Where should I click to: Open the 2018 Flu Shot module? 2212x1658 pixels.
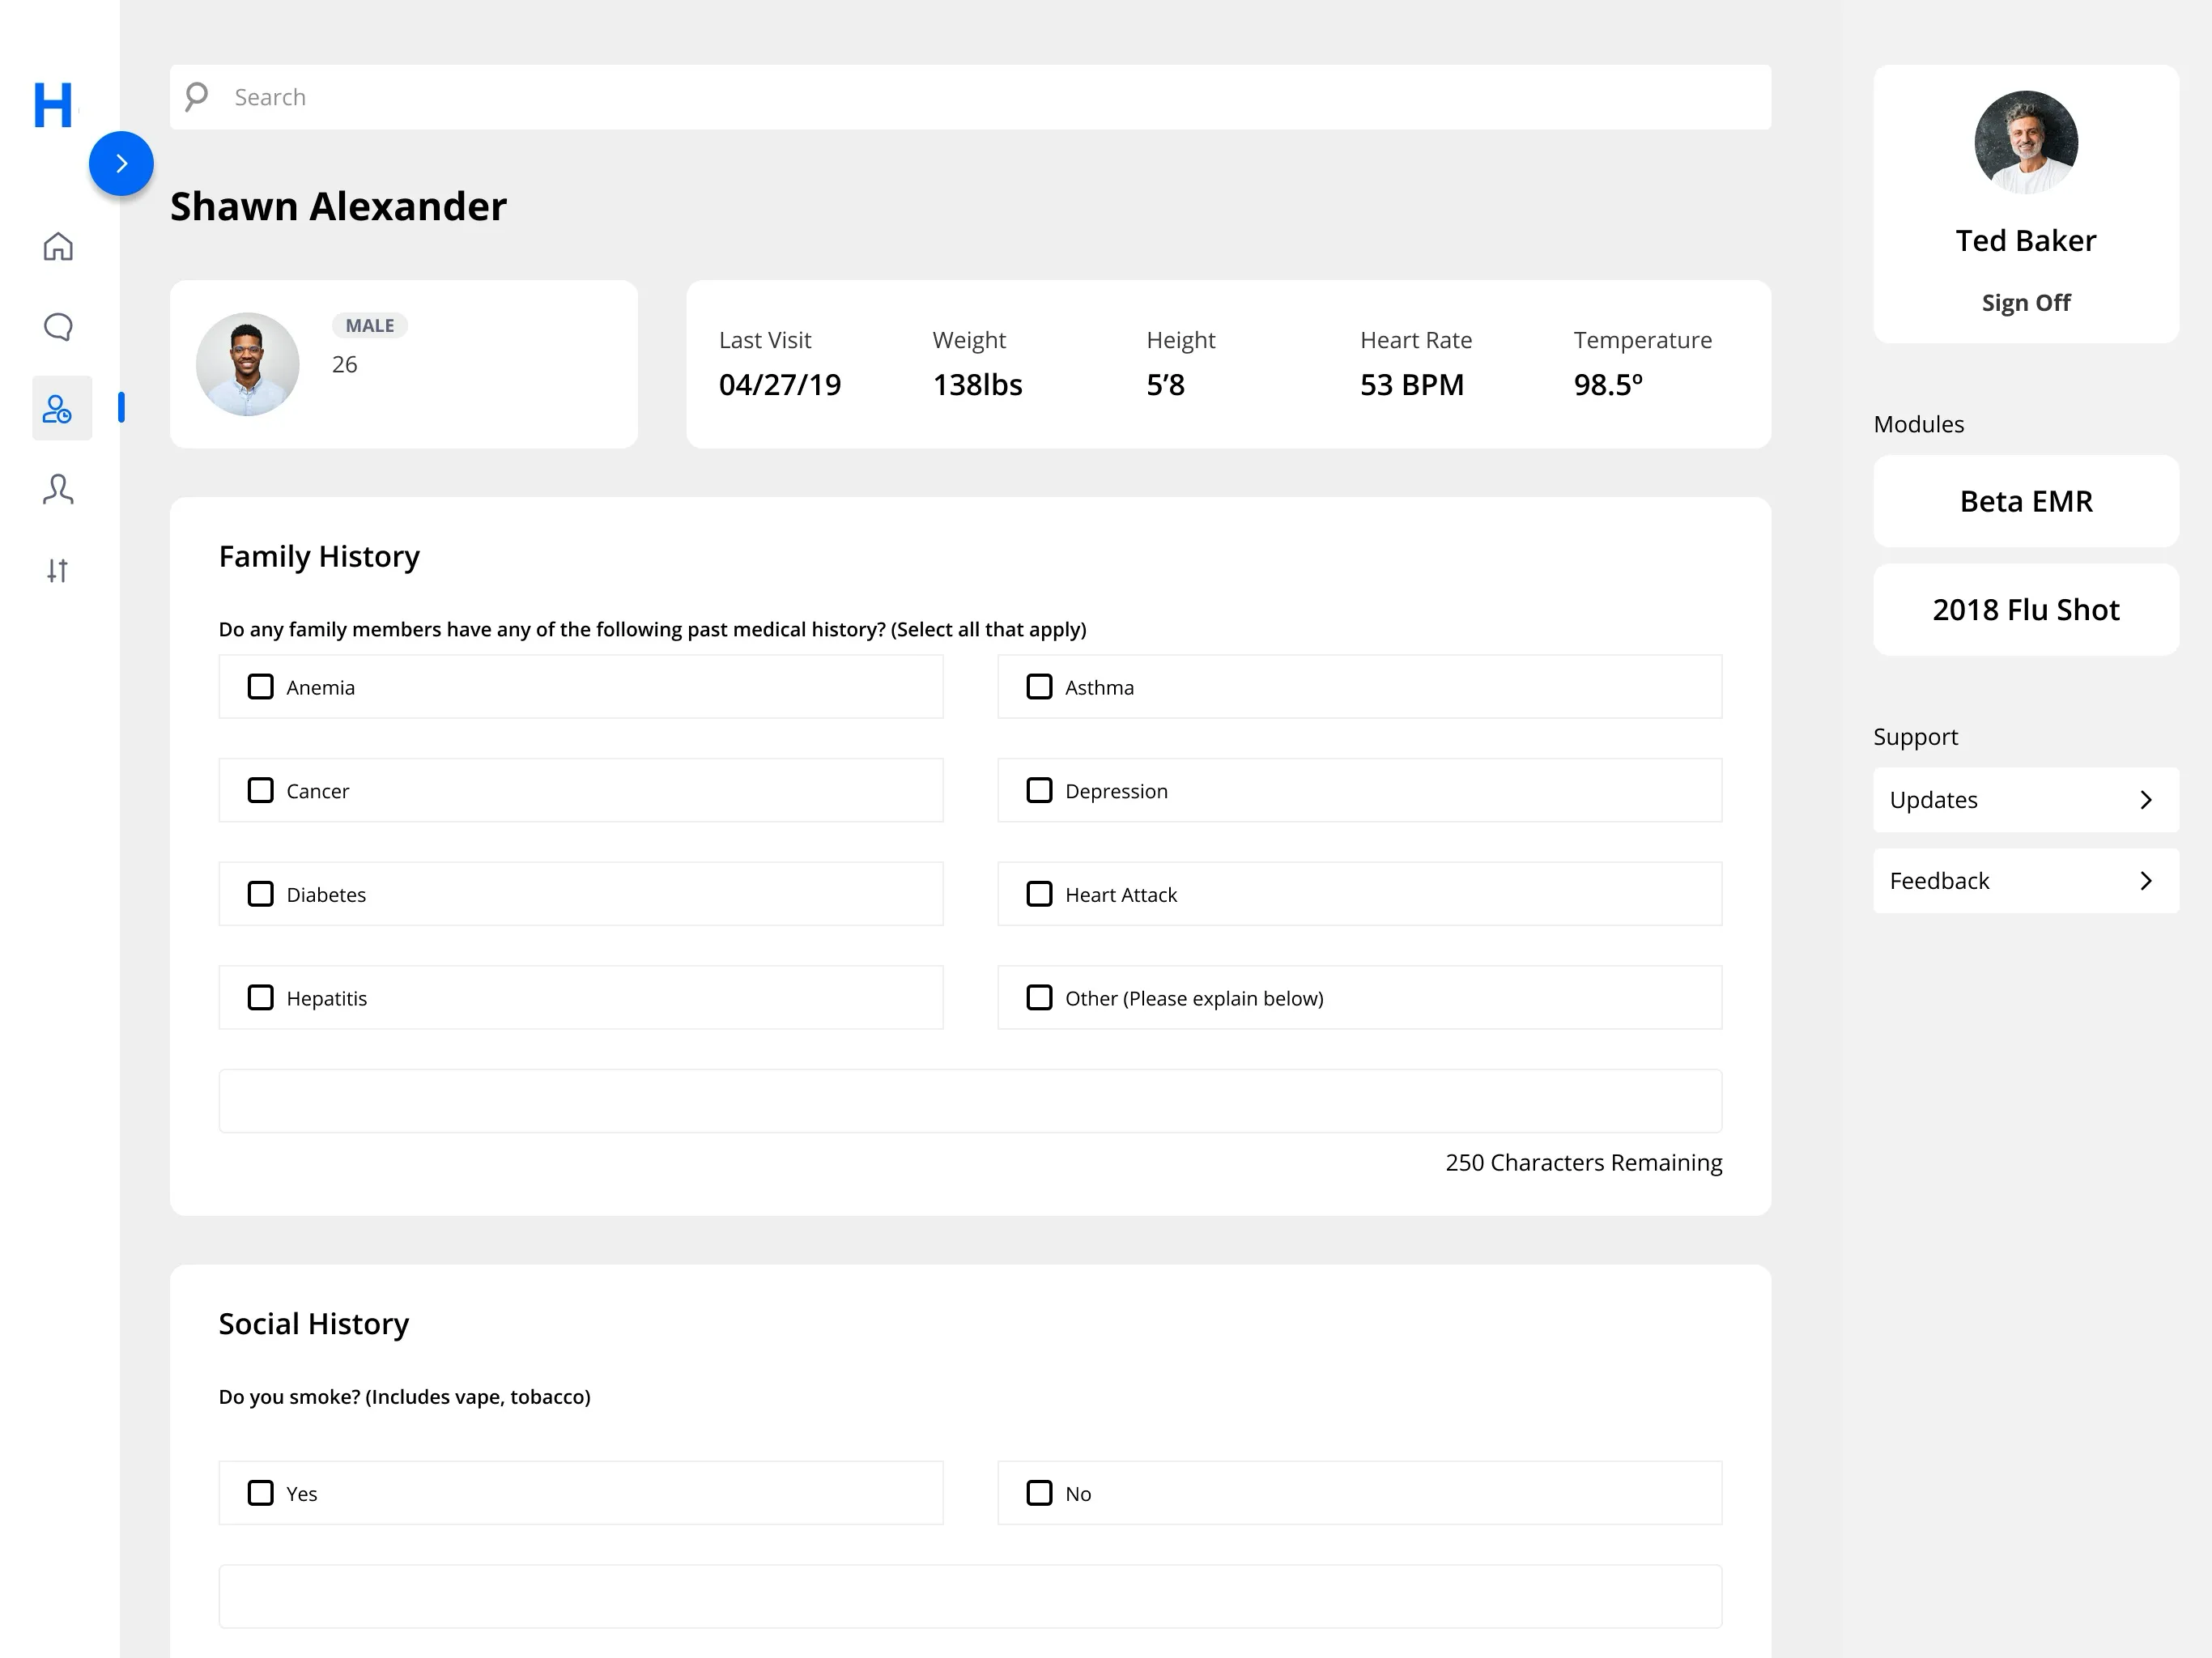(2025, 610)
